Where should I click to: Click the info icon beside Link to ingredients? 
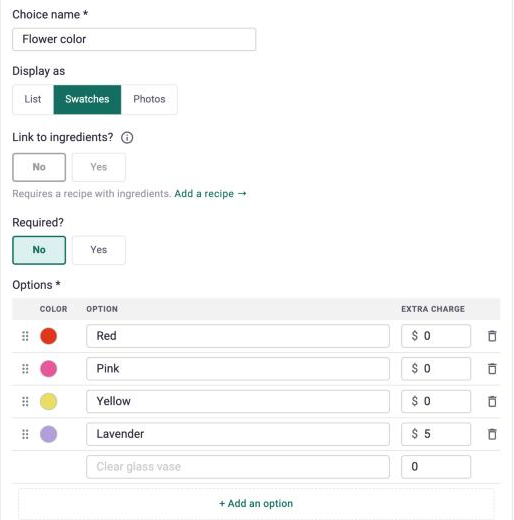(127, 137)
